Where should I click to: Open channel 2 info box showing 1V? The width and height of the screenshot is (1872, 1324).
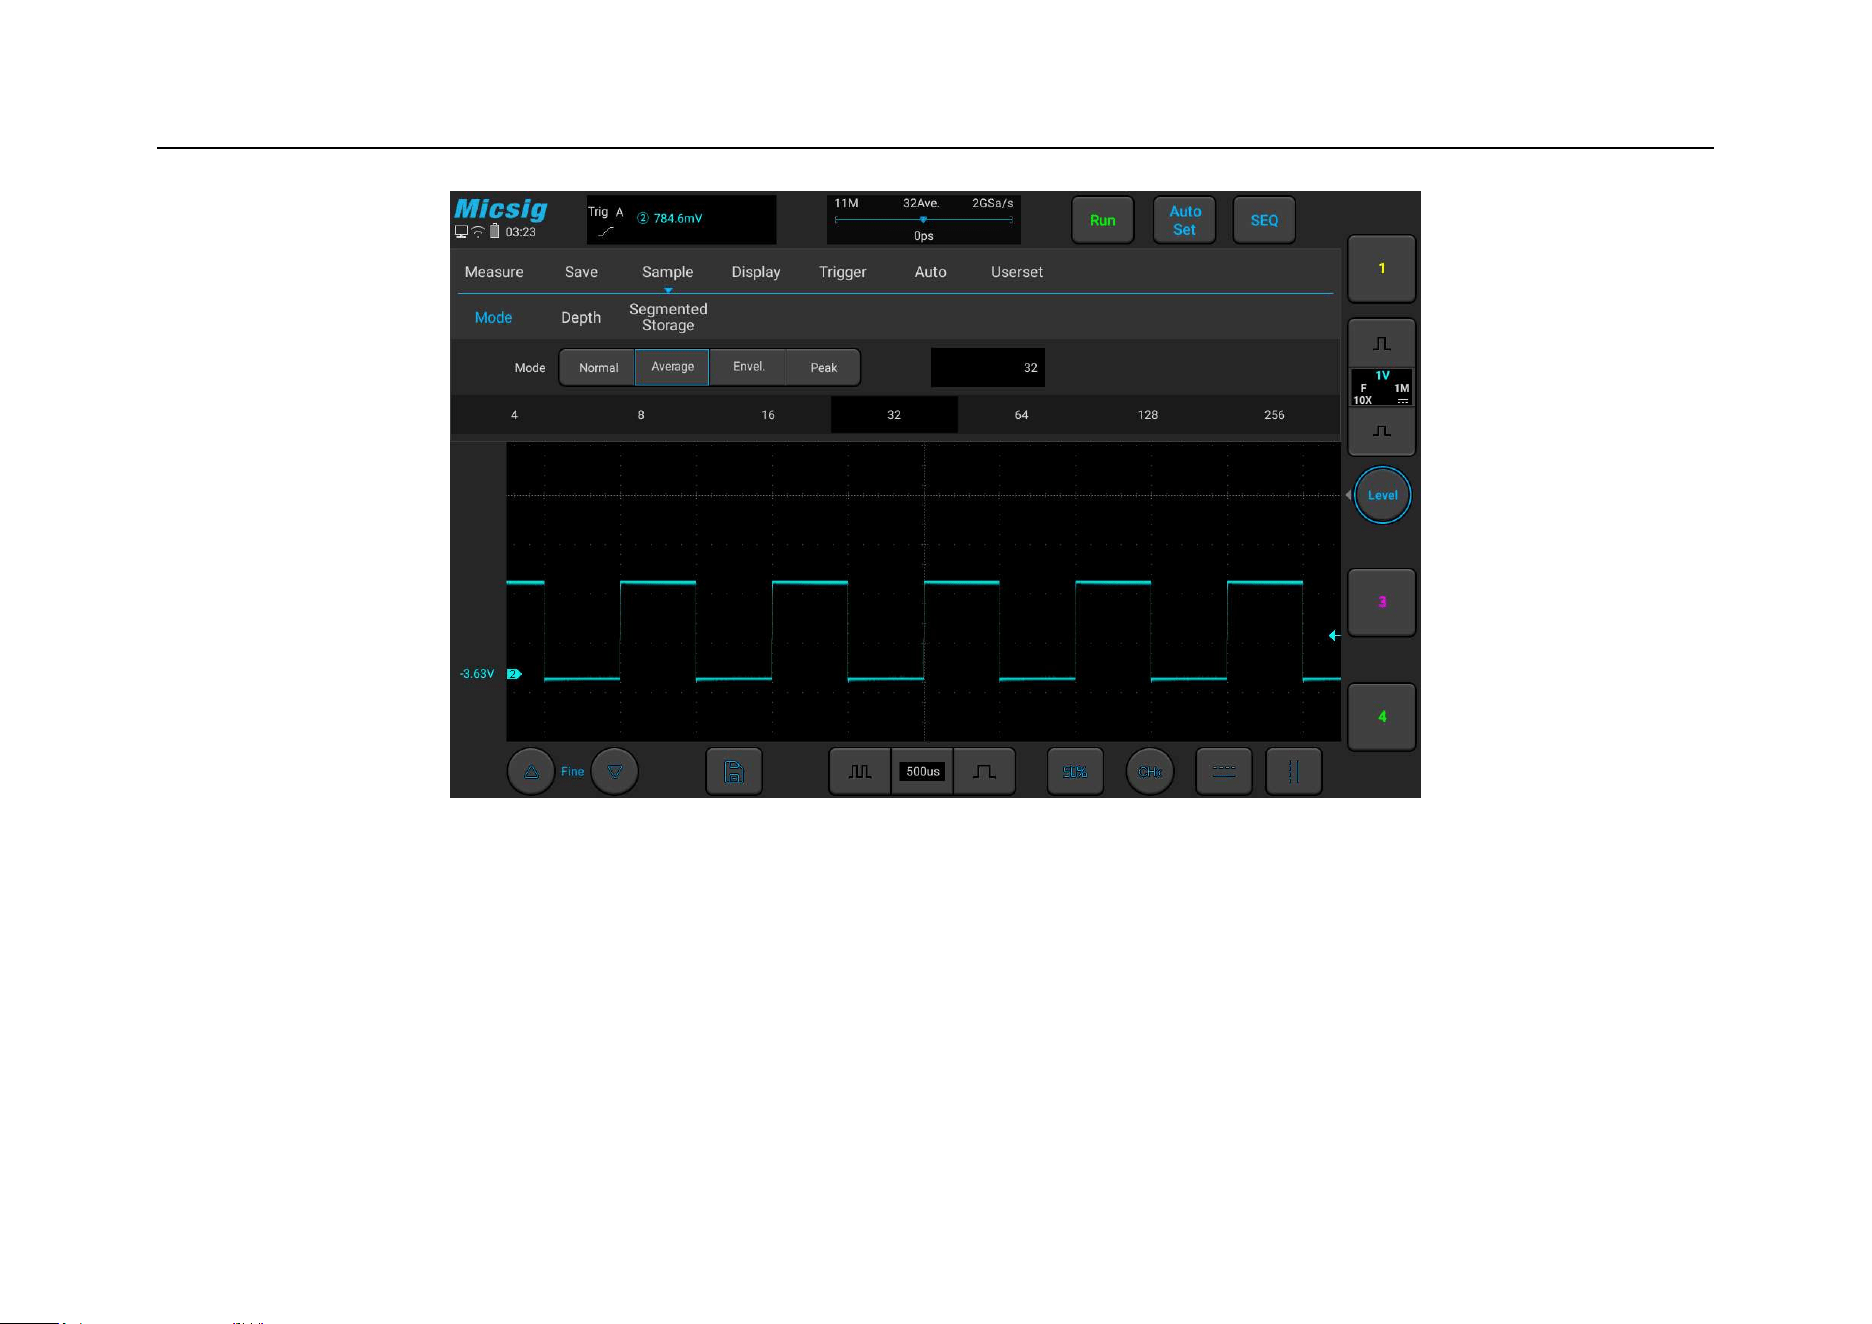coord(1382,388)
